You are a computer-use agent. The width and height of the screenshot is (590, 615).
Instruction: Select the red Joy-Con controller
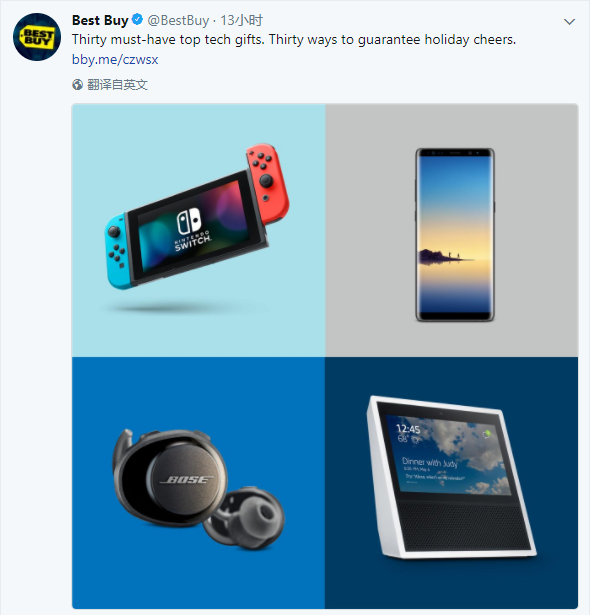coord(268,184)
